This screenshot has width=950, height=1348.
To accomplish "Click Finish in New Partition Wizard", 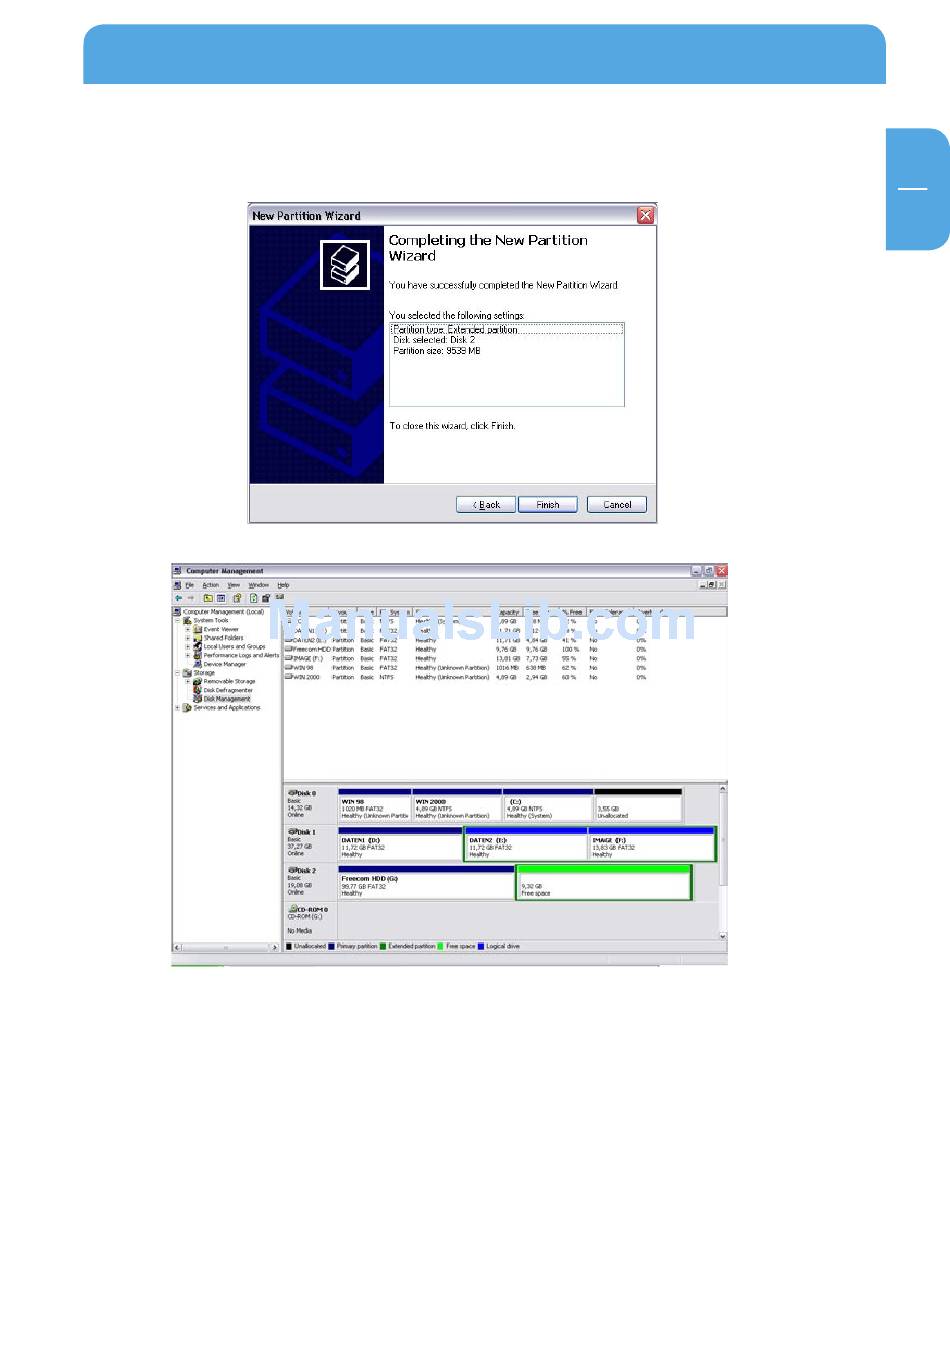I will point(547,504).
